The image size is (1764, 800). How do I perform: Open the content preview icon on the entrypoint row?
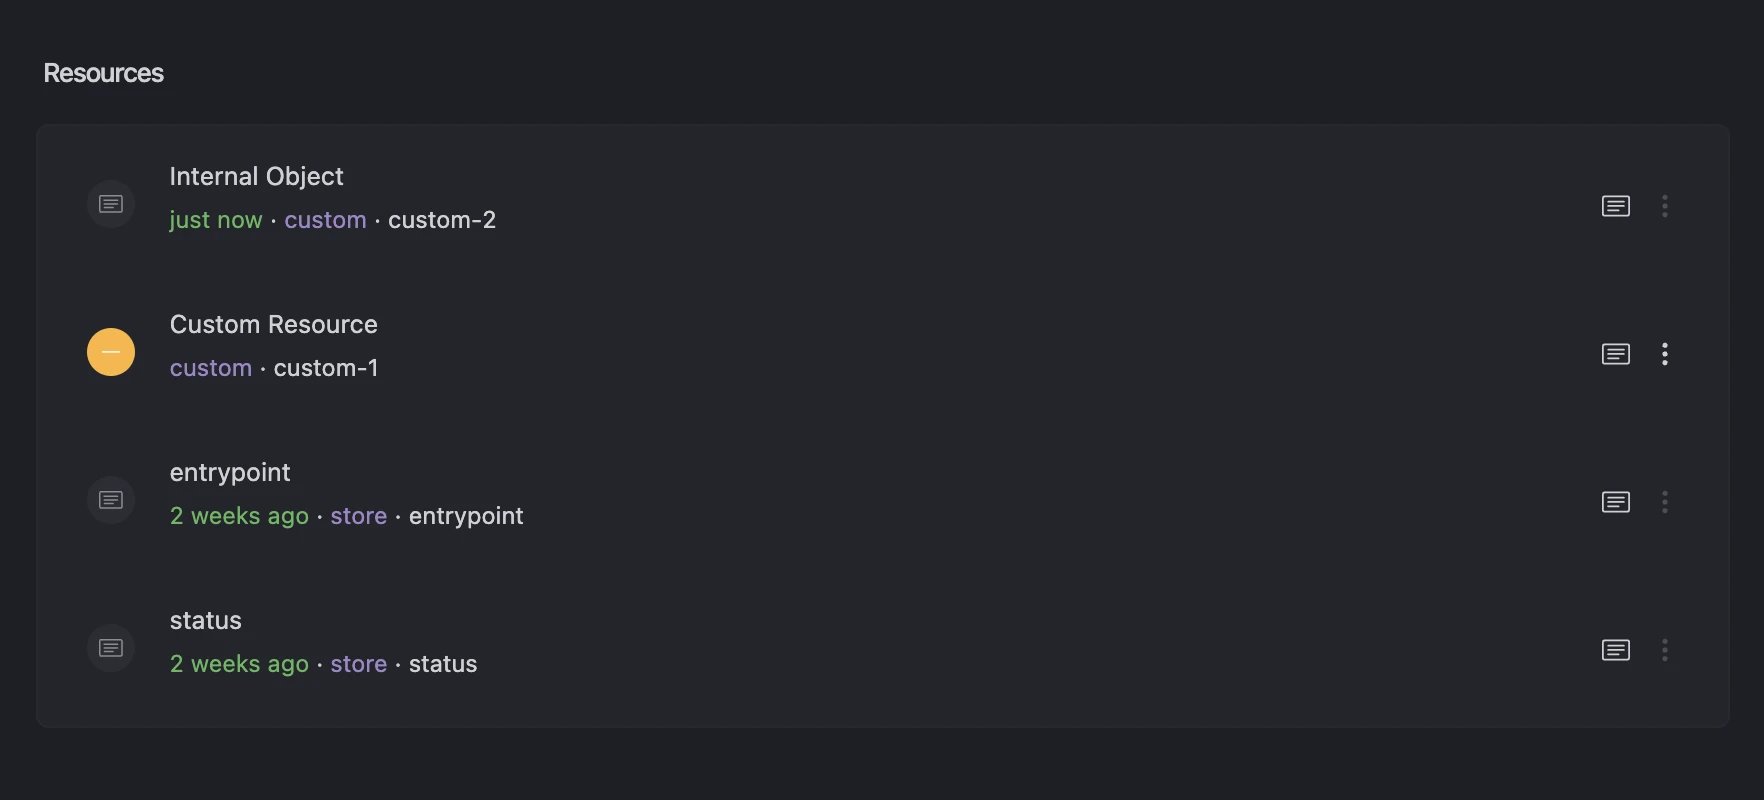pyautogui.click(x=1616, y=502)
